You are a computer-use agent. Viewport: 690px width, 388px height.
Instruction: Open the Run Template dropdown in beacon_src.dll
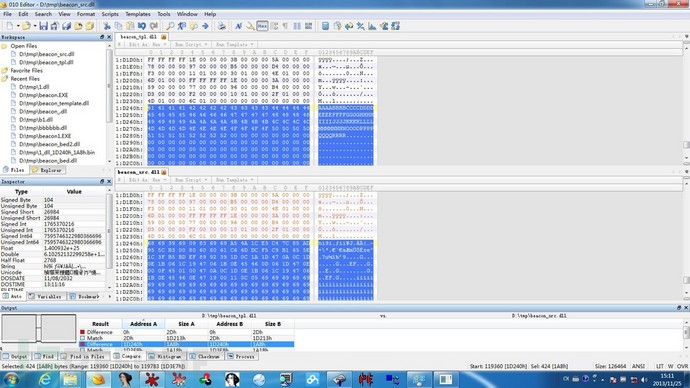235,180
